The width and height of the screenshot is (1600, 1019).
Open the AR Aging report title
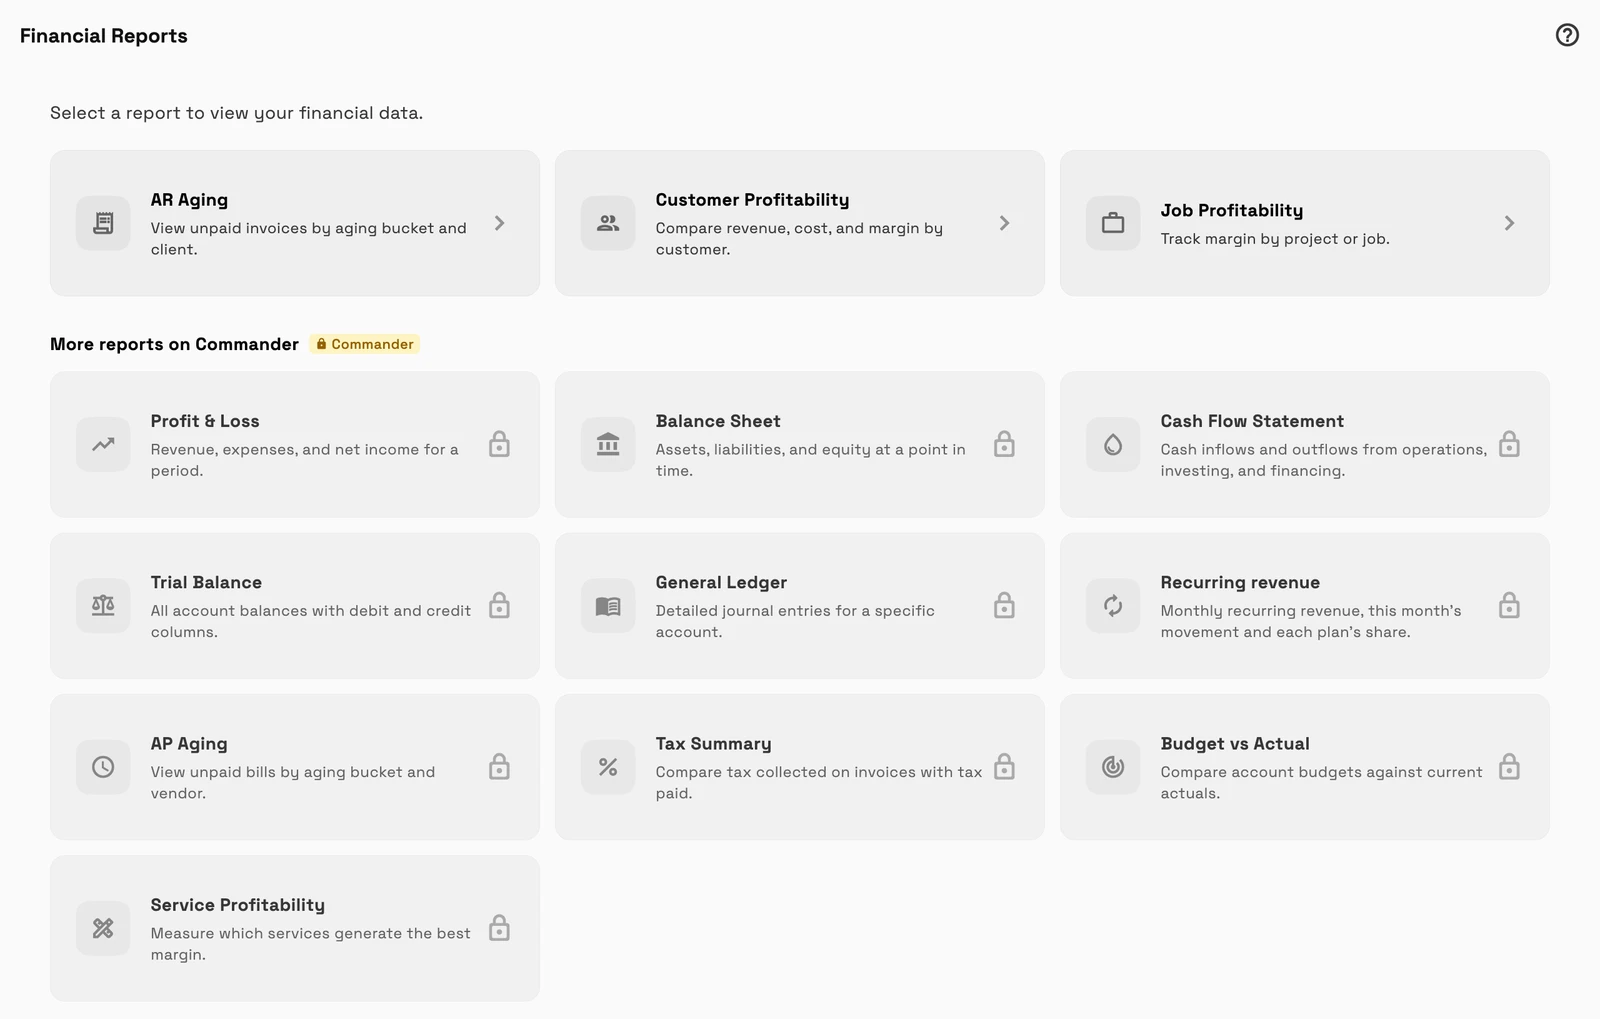tap(189, 200)
